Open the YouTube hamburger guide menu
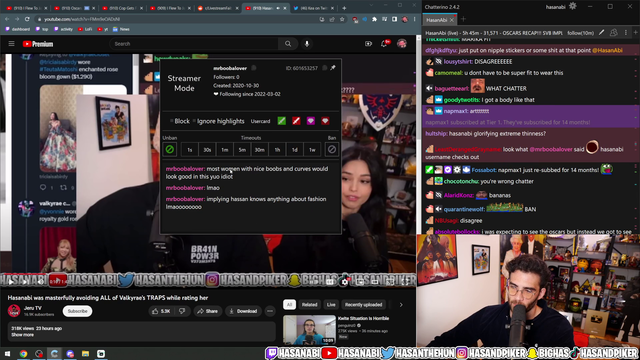The image size is (640, 360). click(x=11, y=44)
